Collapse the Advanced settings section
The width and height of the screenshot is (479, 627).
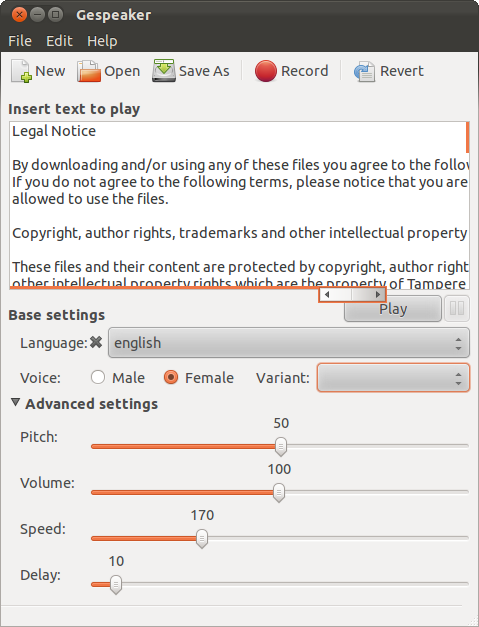pos(16,402)
